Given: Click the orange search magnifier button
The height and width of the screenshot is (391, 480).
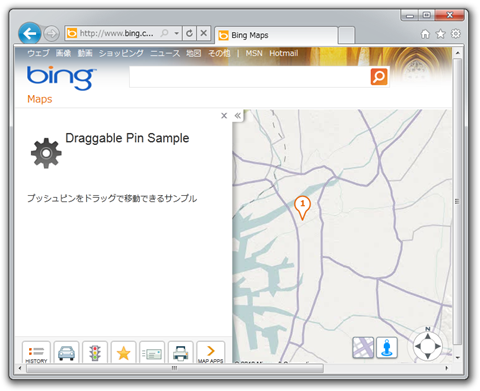Looking at the screenshot, I should click(x=379, y=77).
